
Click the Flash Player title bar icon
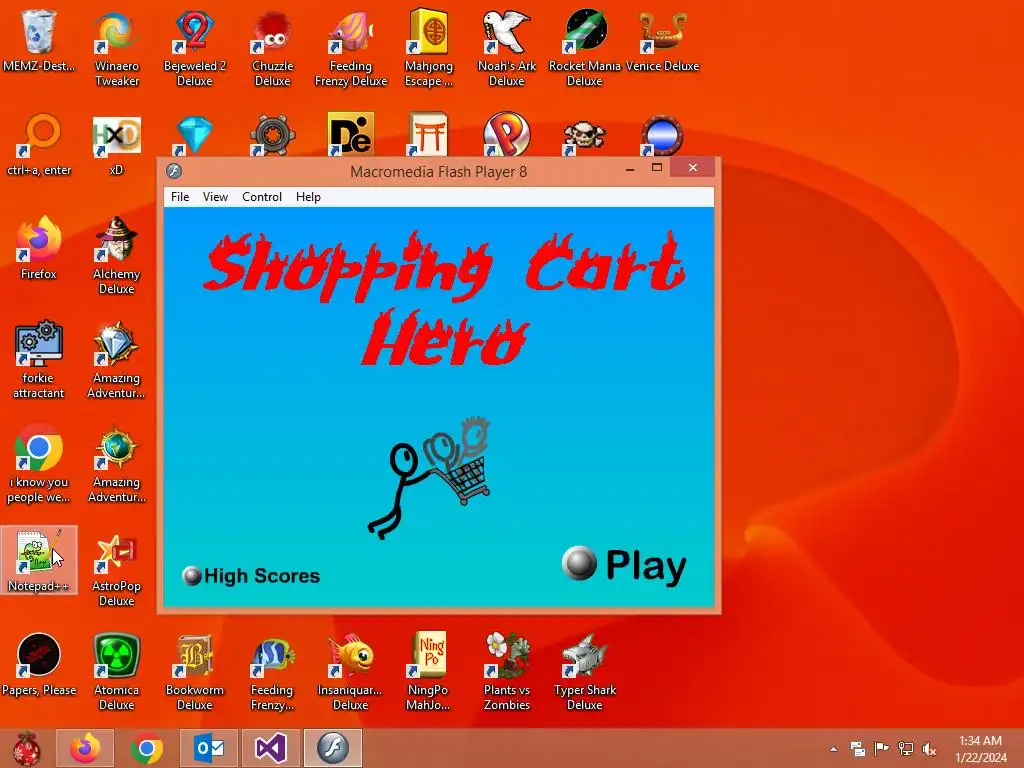pos(174,171)
